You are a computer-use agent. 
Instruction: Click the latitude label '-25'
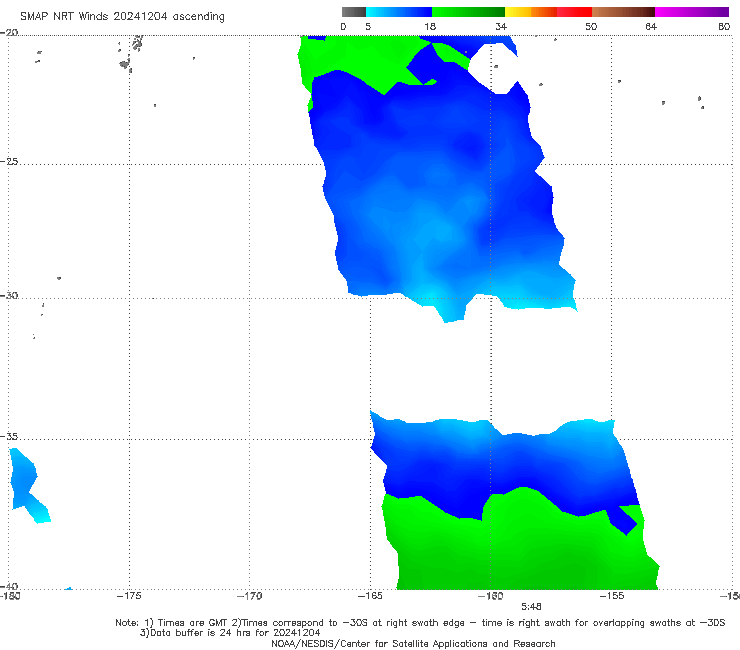(x=9, y=162)
